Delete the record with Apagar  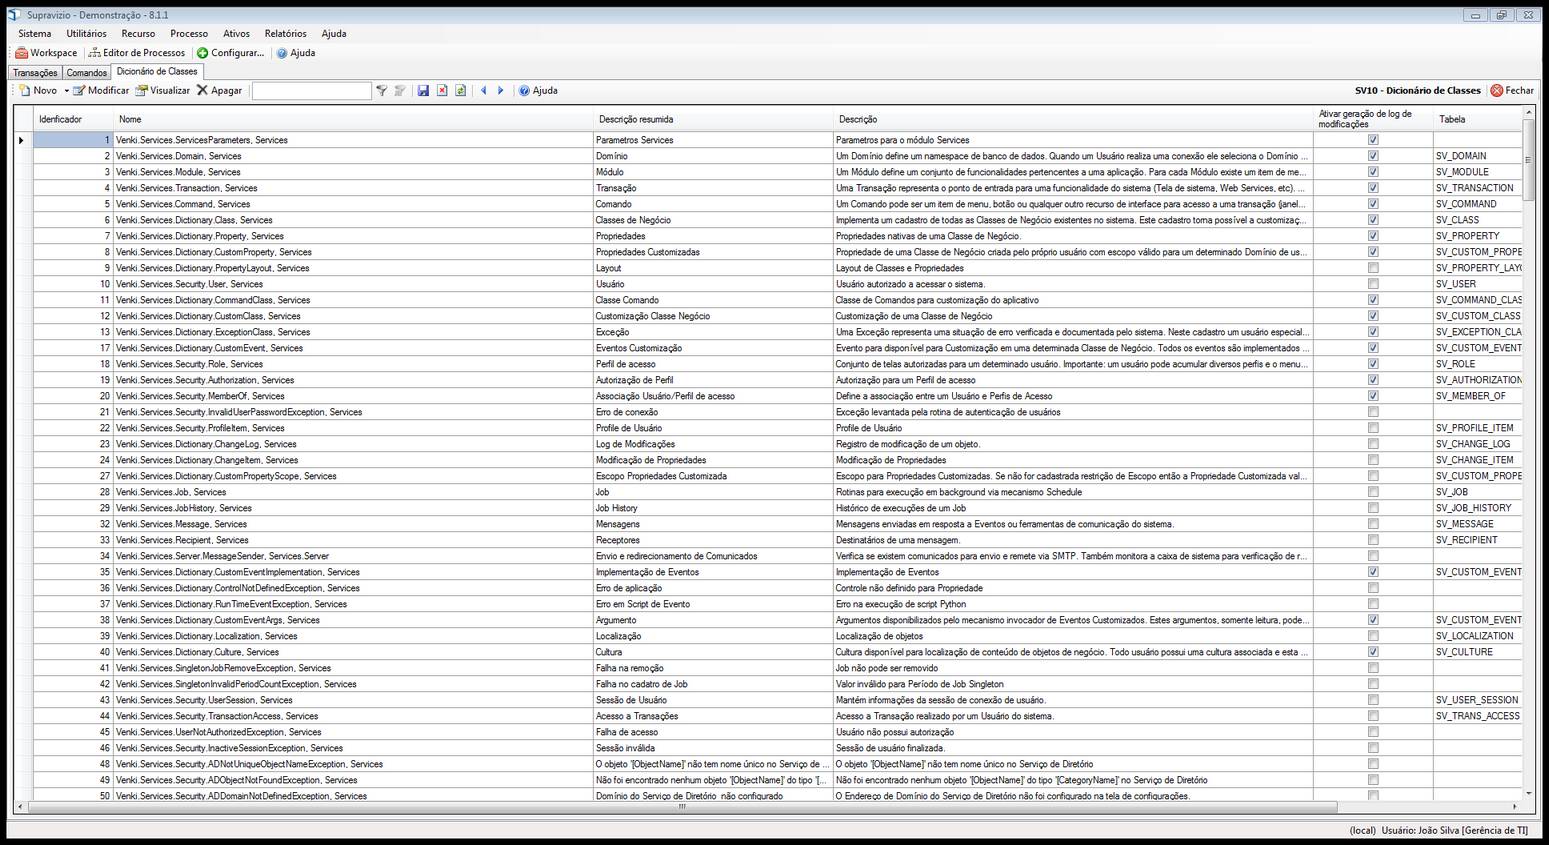(219, 91)
